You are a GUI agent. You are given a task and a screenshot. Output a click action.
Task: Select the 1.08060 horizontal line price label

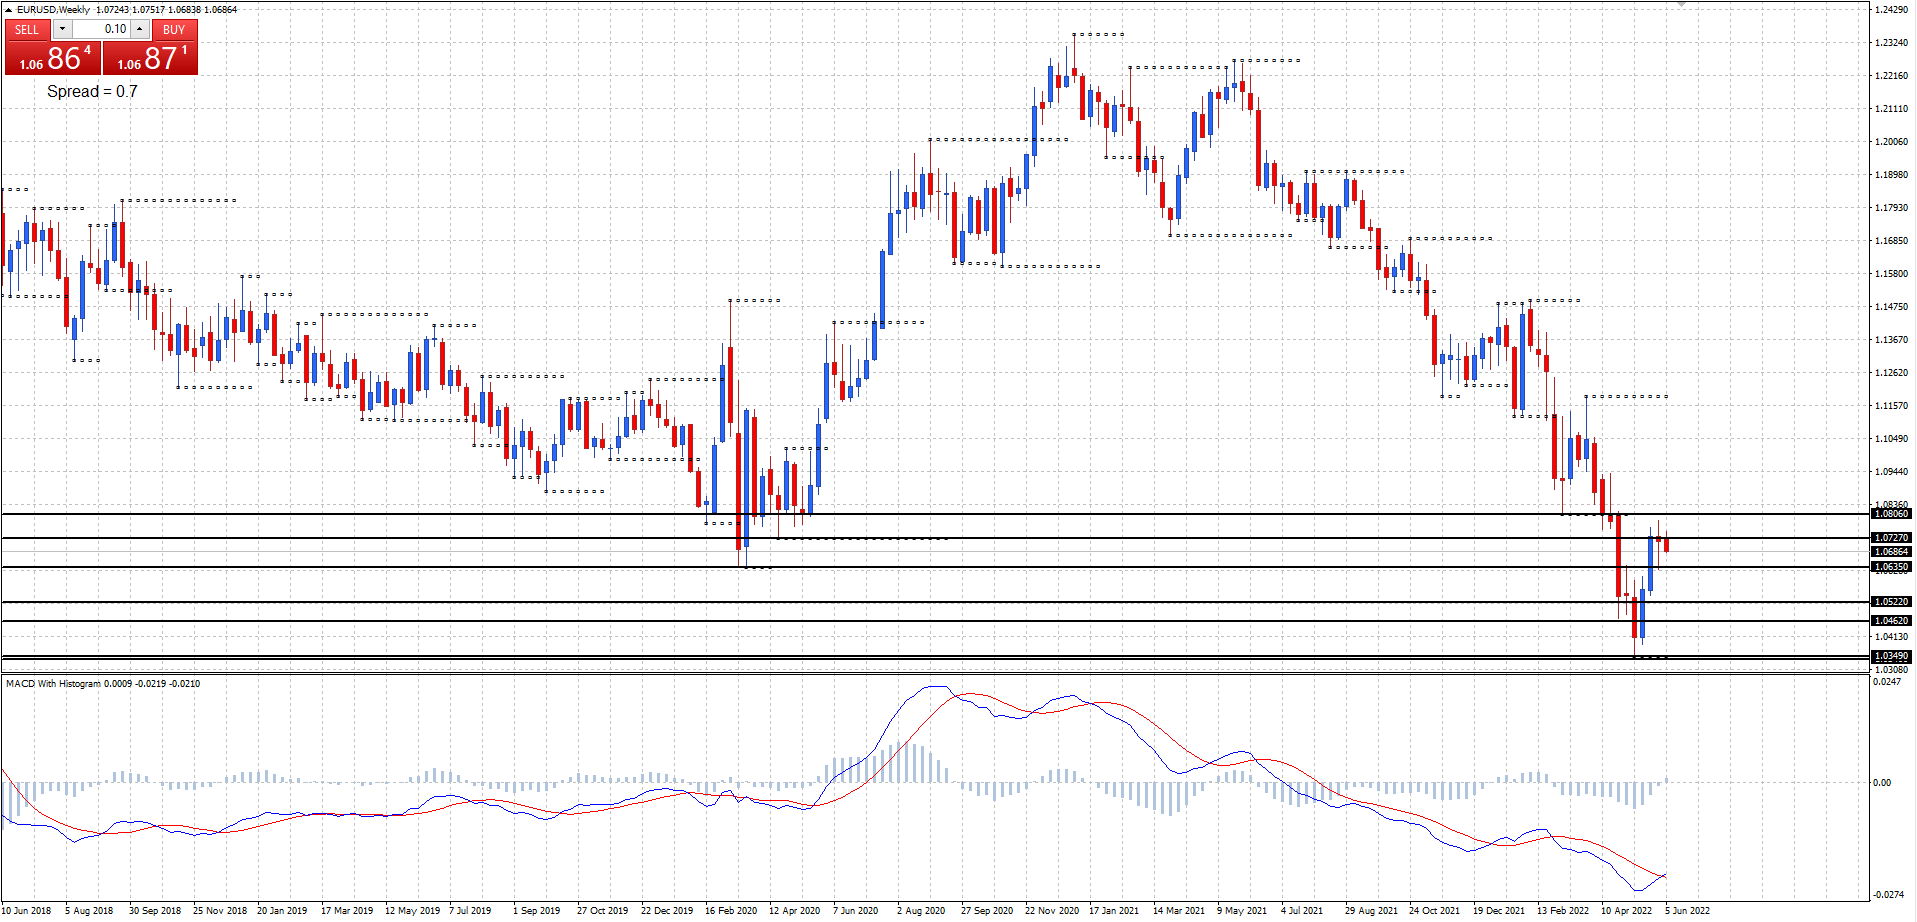coord(1891,514)
